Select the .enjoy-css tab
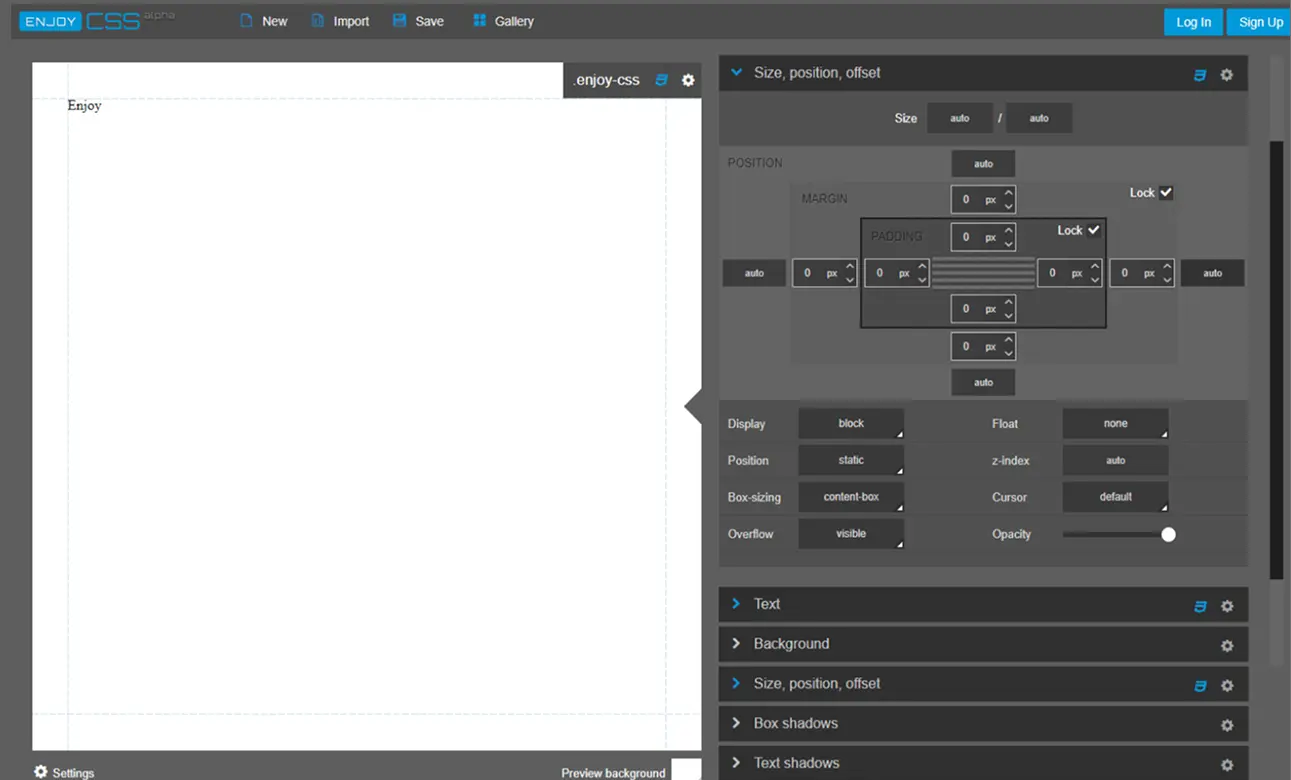Viewport: 1291px width, 780px height. (607, 80)
